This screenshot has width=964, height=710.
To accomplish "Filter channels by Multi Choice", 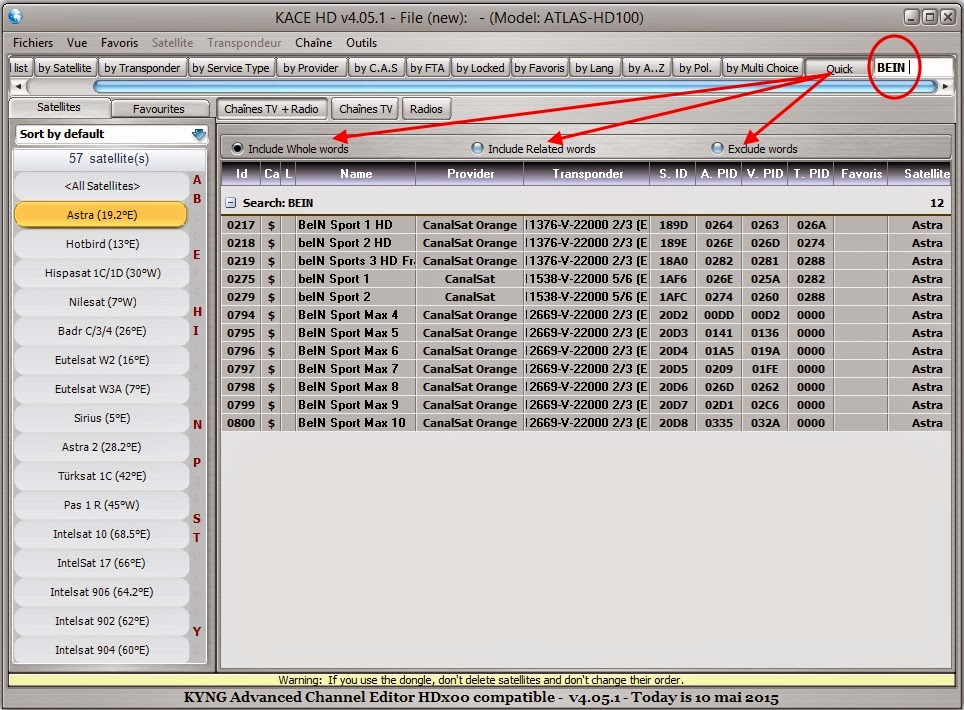I will point(762,67).
